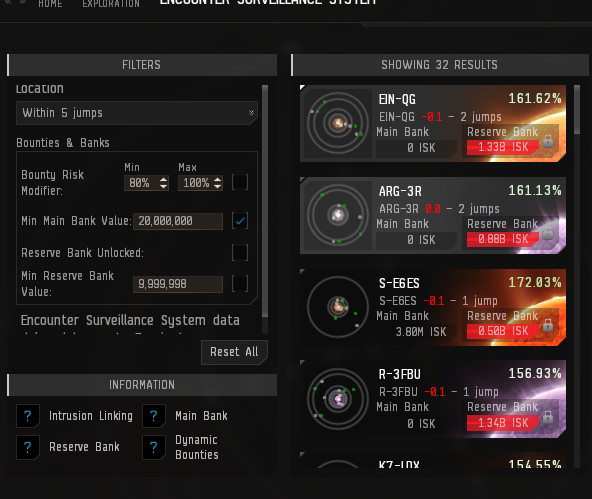This screenshot has height=499, width=592.
Task: Click the results list vertical scrollbar
Action: pyautogui.click(x=577, y=109)
